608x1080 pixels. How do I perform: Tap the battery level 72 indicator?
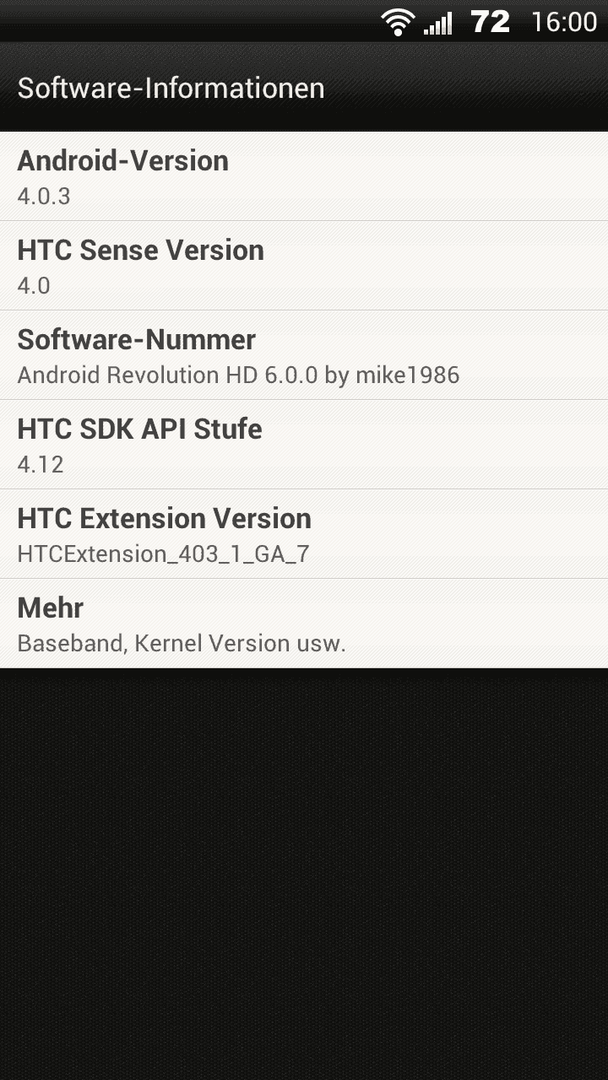point(490,22)
